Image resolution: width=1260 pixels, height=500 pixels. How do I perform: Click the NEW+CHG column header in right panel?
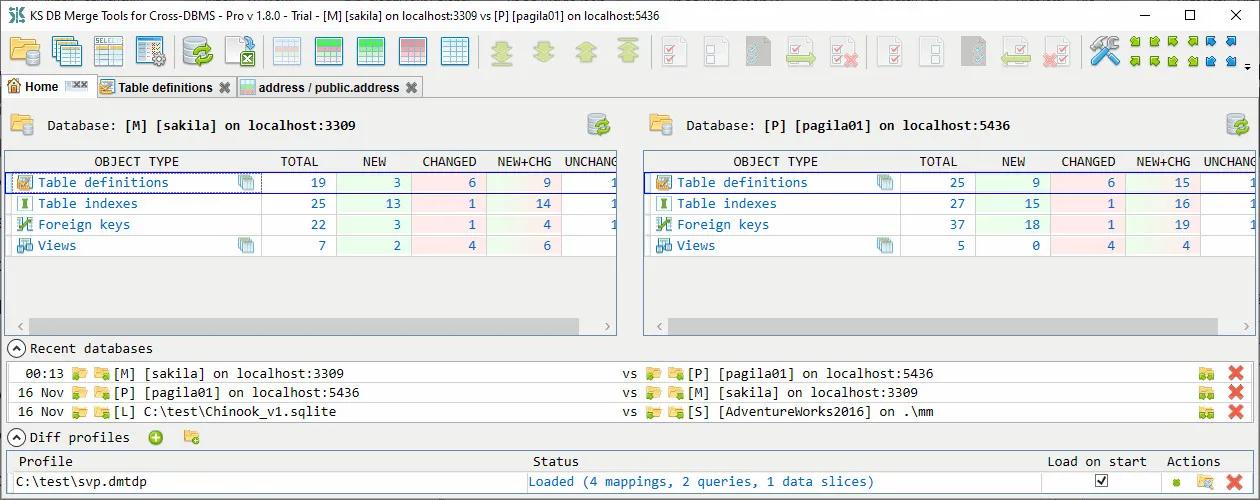coord(1163,161)
